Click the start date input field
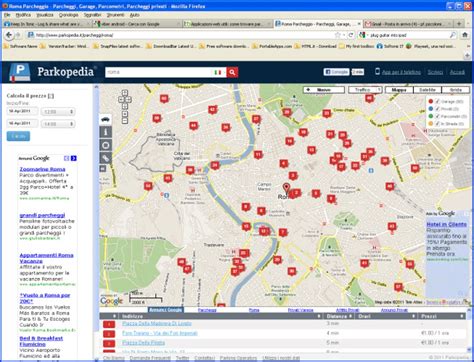 pyautogui.click(x=22, y=111)
